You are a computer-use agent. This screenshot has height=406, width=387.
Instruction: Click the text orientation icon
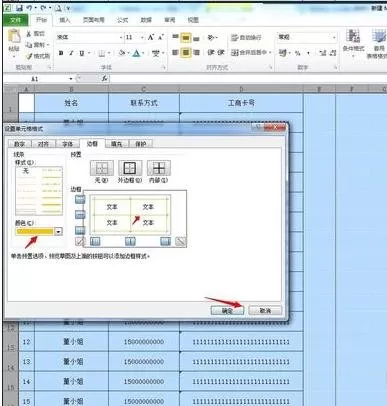pos(211,37)
